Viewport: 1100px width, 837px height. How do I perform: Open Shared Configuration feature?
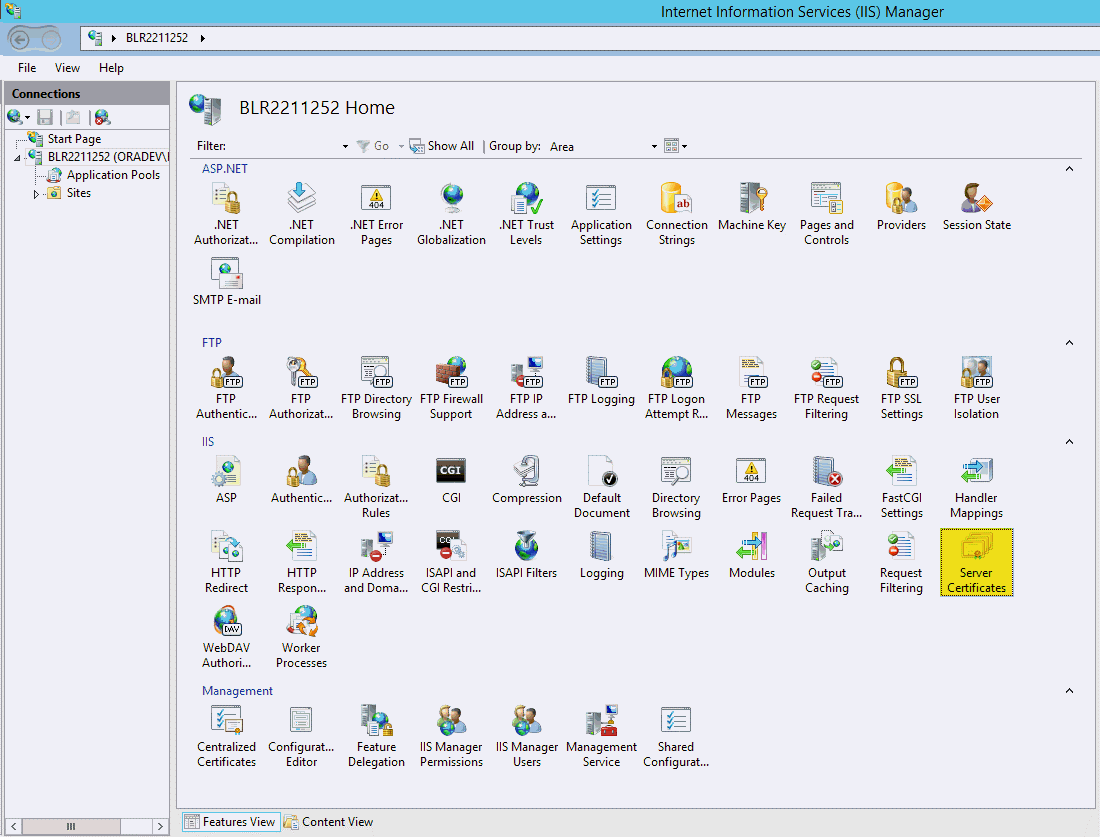click(676, 736)
